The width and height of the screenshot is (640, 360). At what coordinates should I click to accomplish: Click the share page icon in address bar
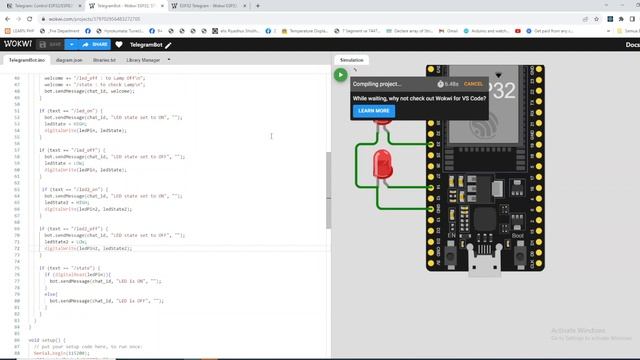coord(585,19)
